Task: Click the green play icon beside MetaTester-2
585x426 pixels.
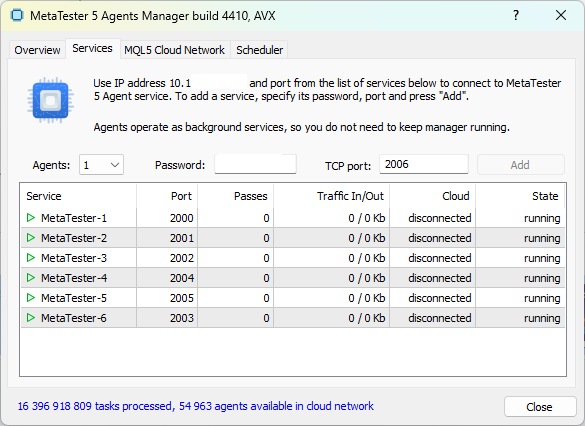Action: pyautogui.click(x=31, y=238)
